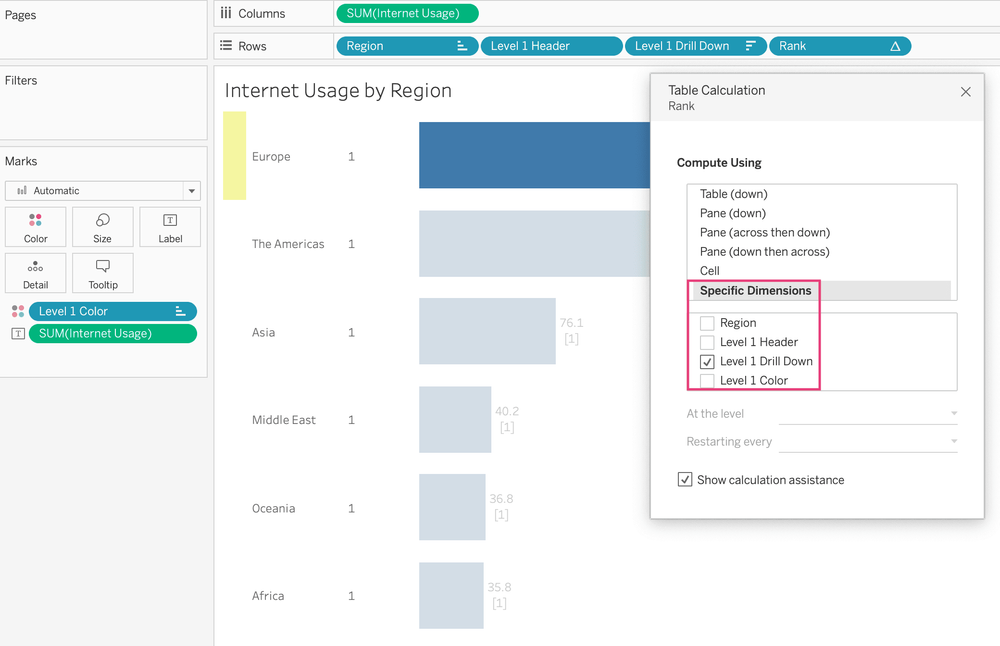Close the Table Calculation dialog
Screen dimensions: 1000x646
pos(965,91)
